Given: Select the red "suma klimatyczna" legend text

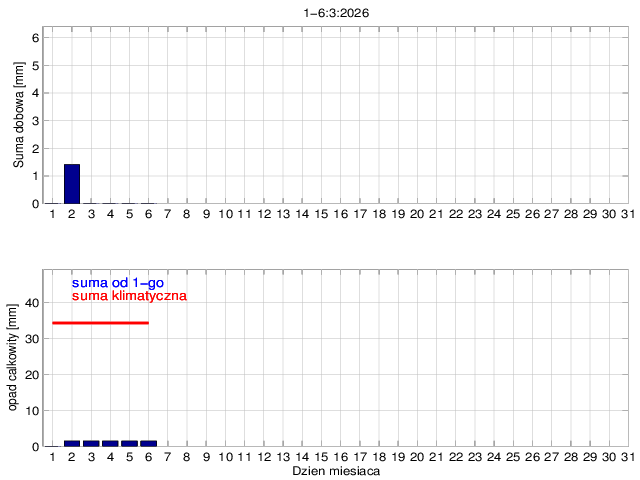Looking at the screenshot, I should click(x=129, y=296).
